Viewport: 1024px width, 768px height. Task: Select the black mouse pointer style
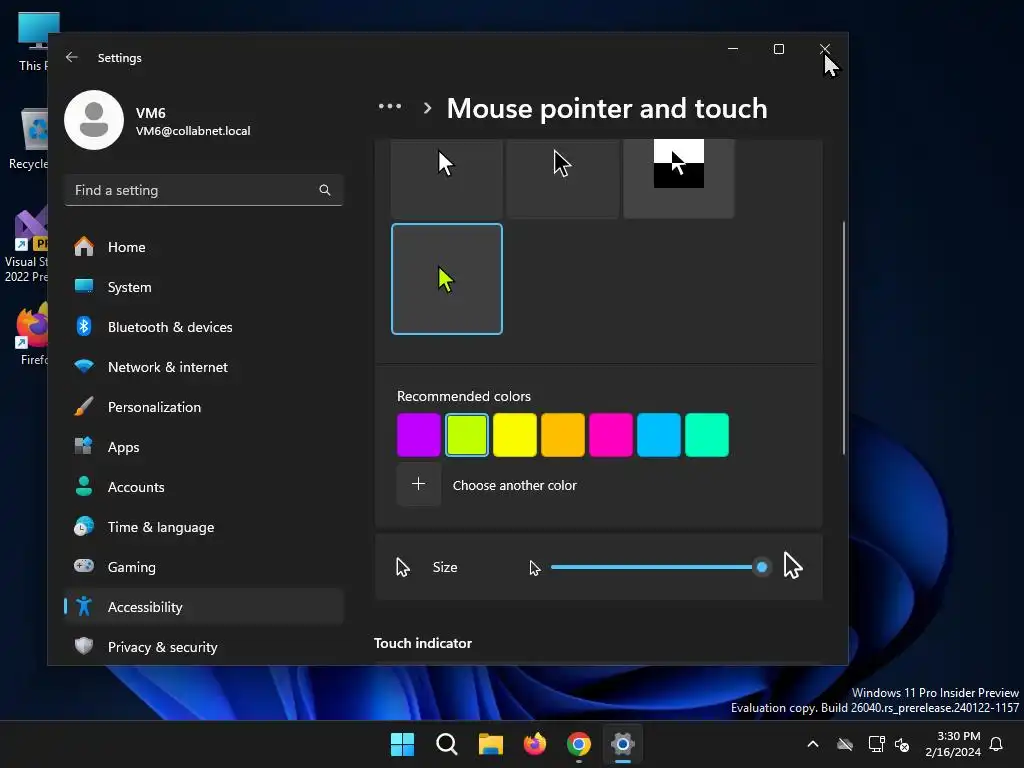(562, 178)
